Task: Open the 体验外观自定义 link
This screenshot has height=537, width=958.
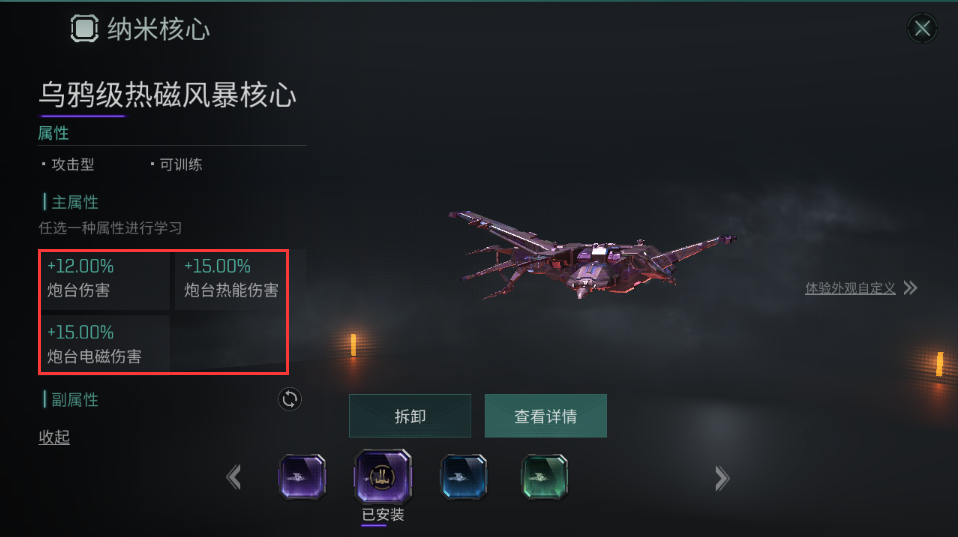Action: (x=850, y=288)
